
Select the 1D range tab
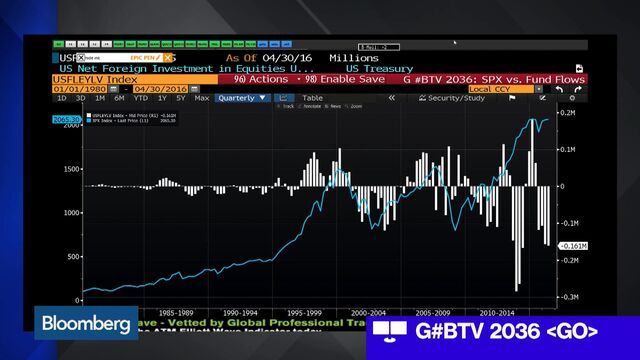coord(62,98)
